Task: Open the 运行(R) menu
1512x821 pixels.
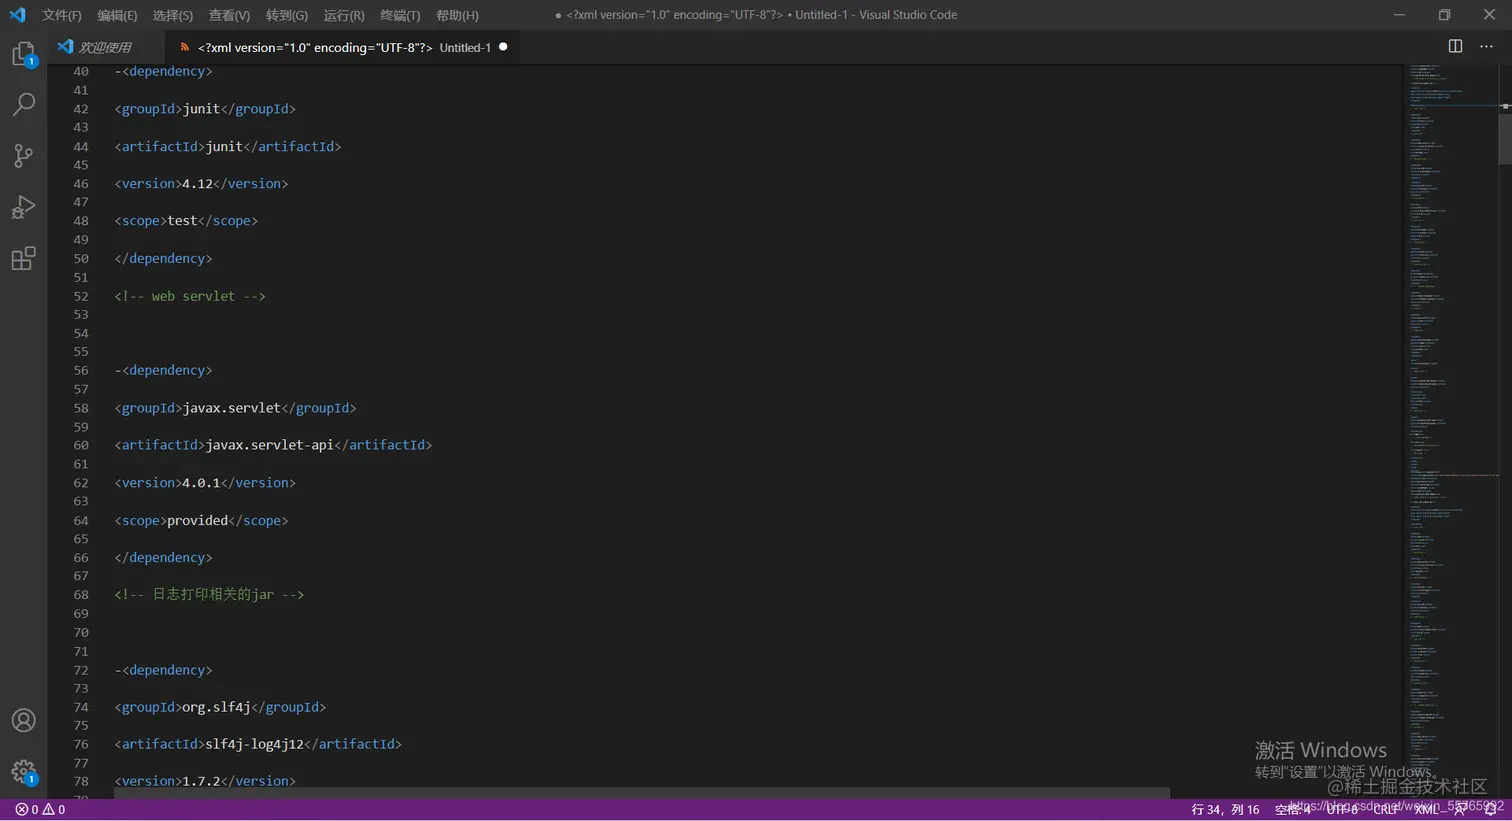Action: pyautogui.click(x=344, y=15)
